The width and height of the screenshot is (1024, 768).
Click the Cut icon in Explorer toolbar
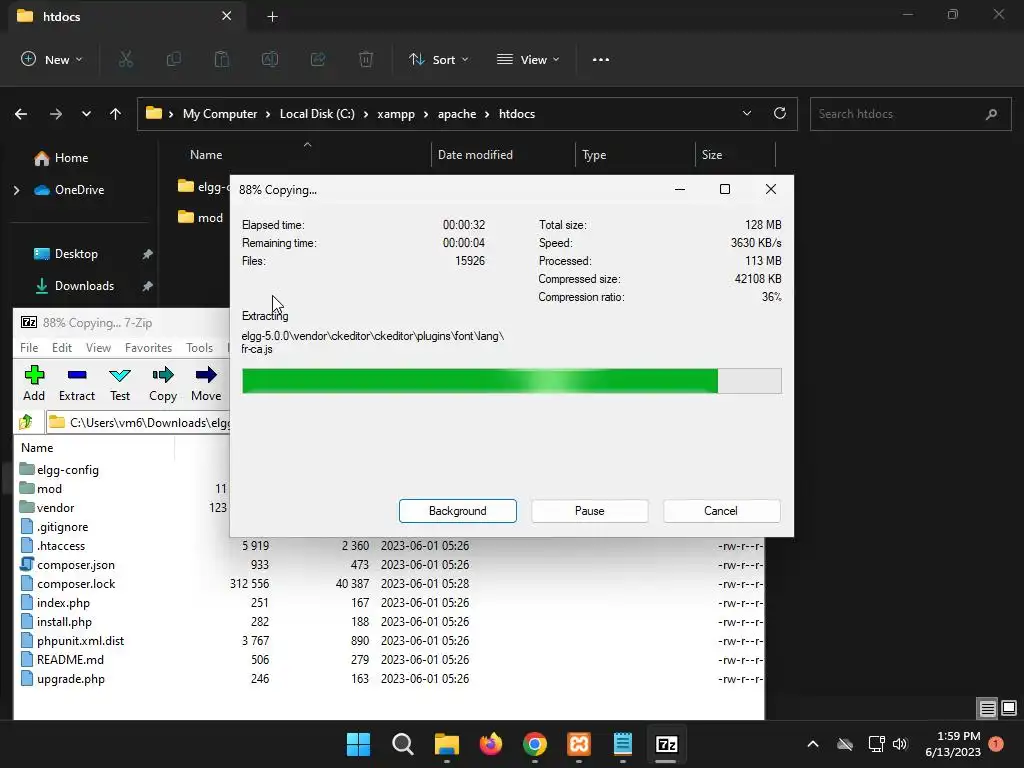pyautogui.click(x=125, y=59)
